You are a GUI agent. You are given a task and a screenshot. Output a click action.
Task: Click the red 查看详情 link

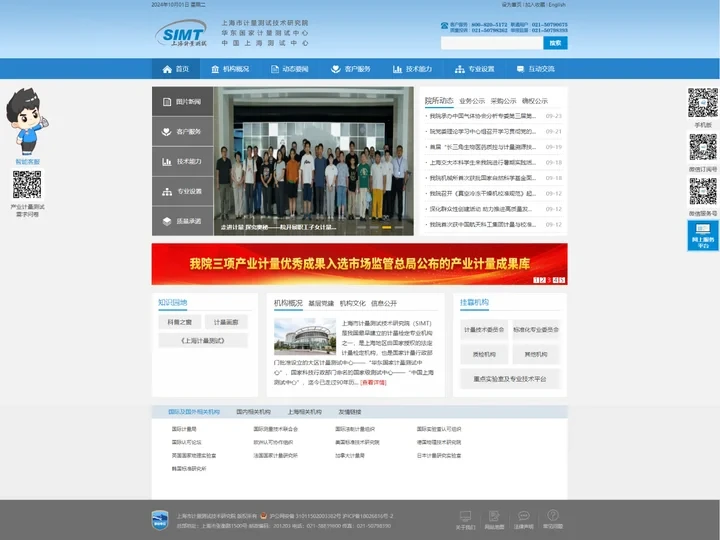[x=373, y=382]
